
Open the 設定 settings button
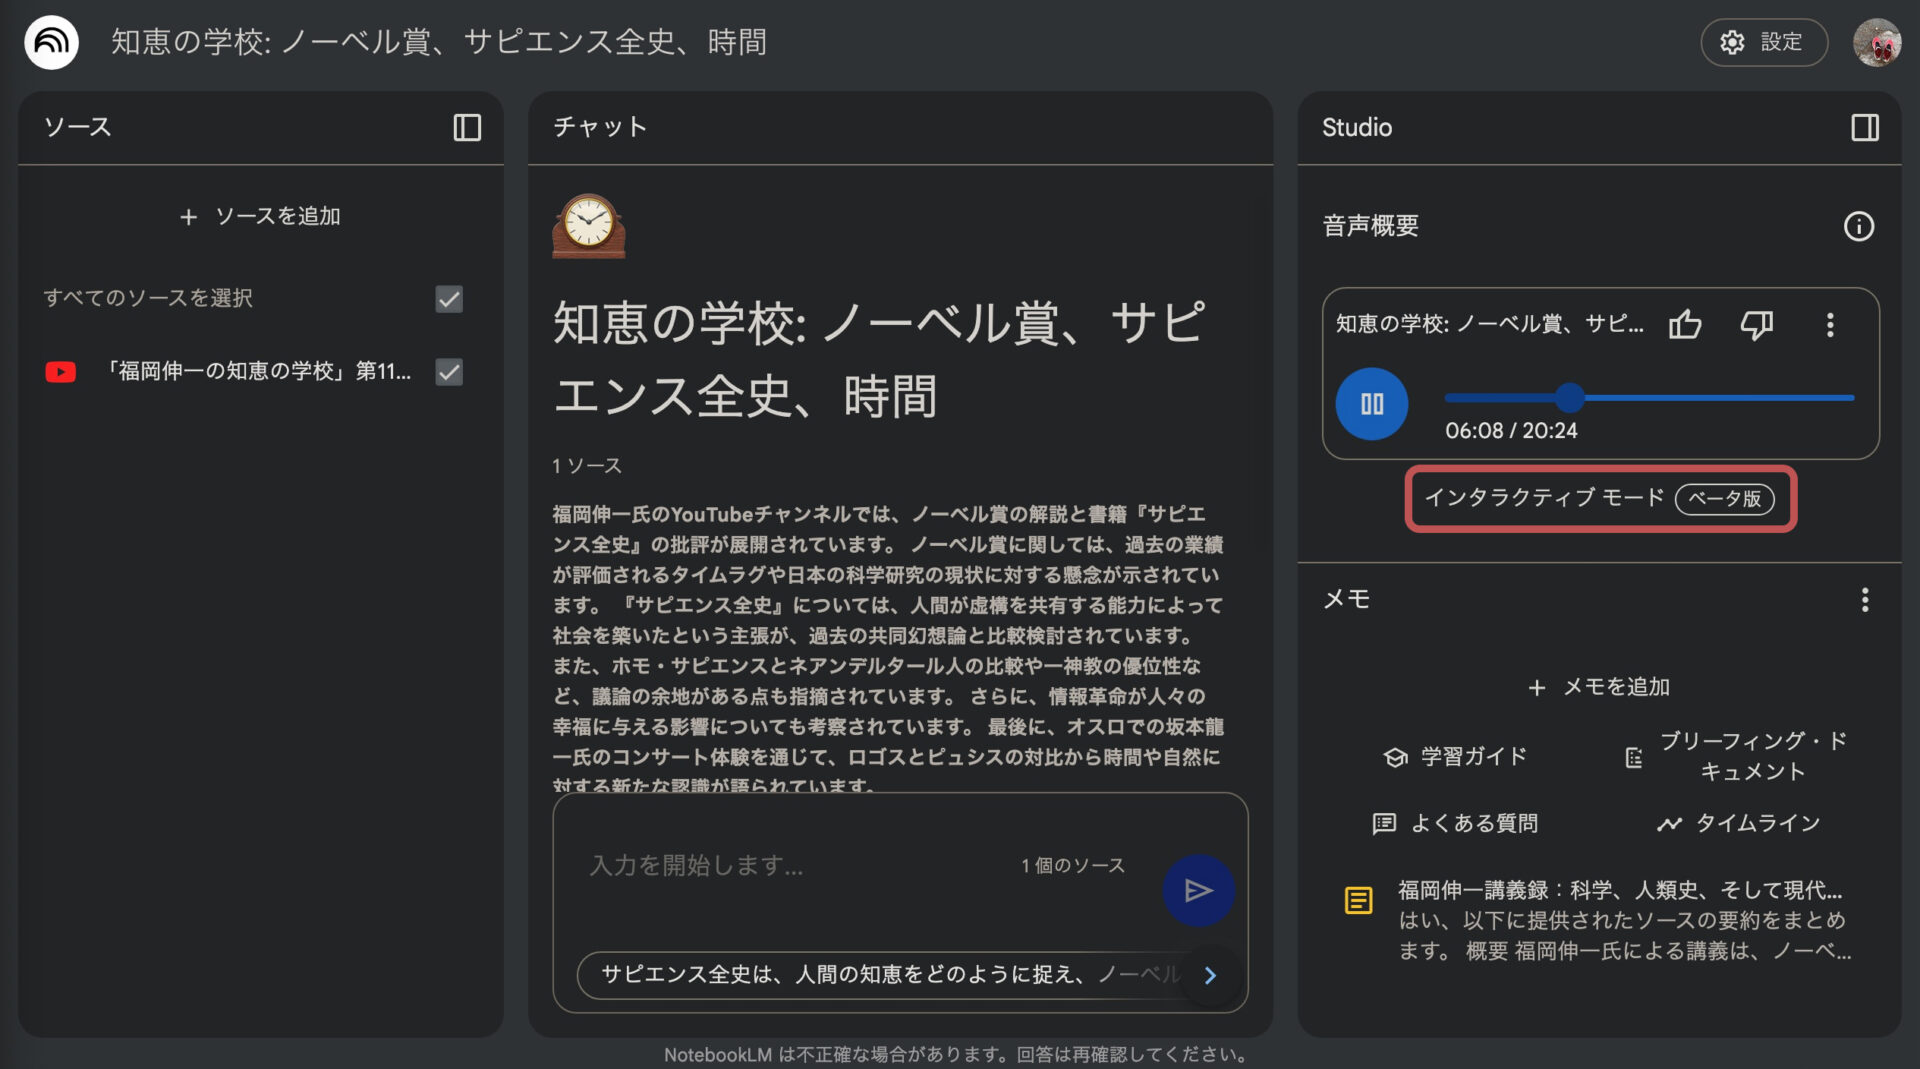pos(1763,42)
